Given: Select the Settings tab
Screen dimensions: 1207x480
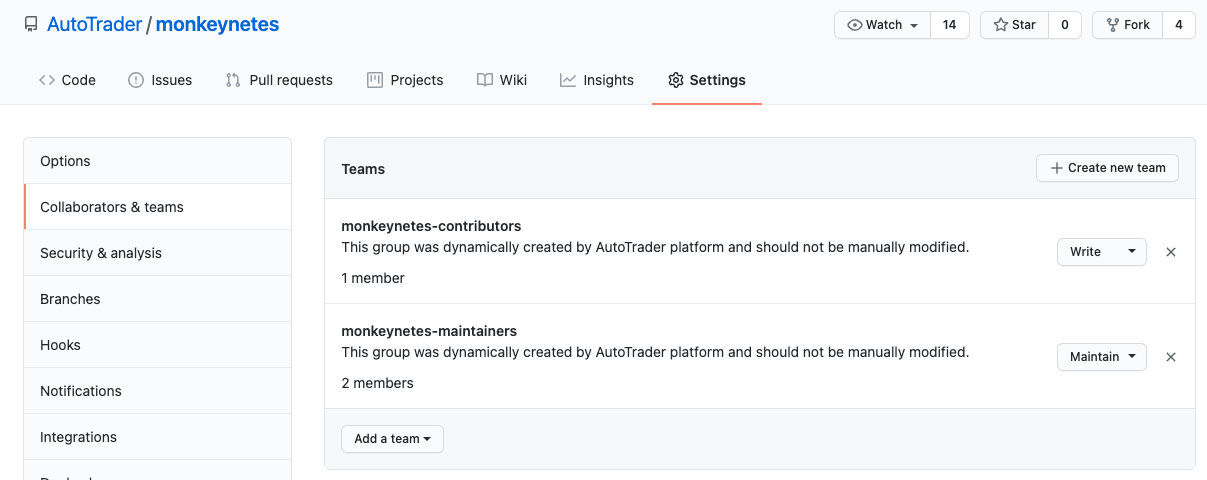Looking at the screenshot, I should (x=707, y=80).
